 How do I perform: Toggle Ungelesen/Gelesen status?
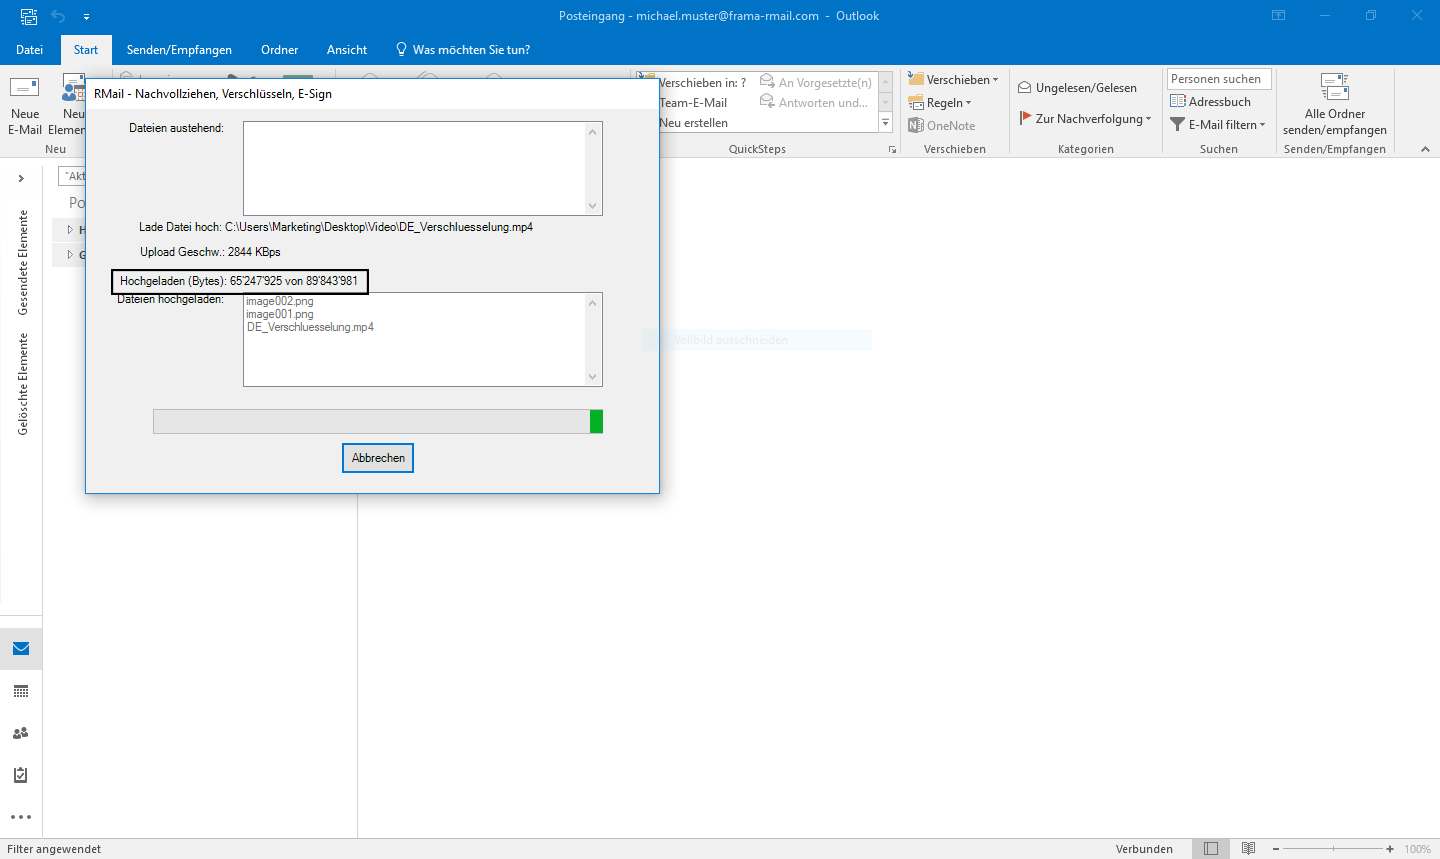(x=1077, y=88)
